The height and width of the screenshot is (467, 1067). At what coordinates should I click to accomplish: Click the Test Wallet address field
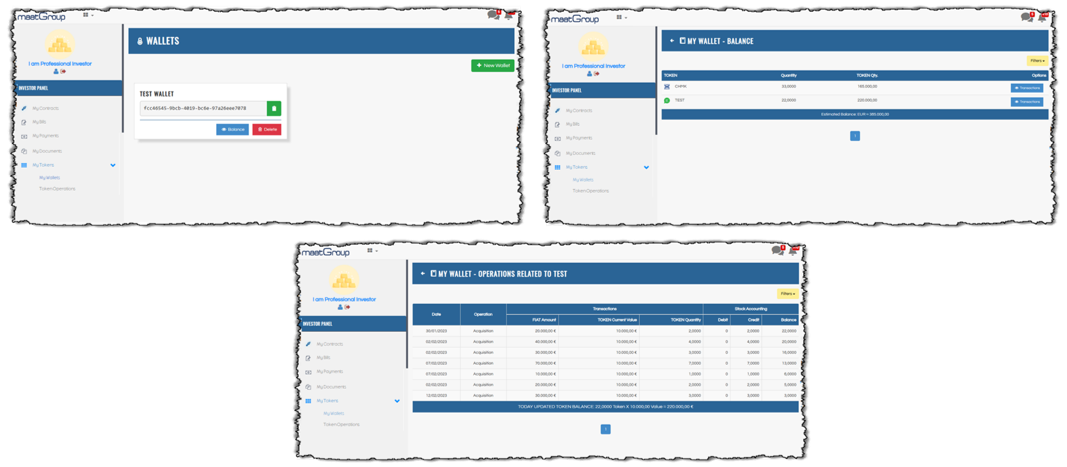(x=202, y=109)
